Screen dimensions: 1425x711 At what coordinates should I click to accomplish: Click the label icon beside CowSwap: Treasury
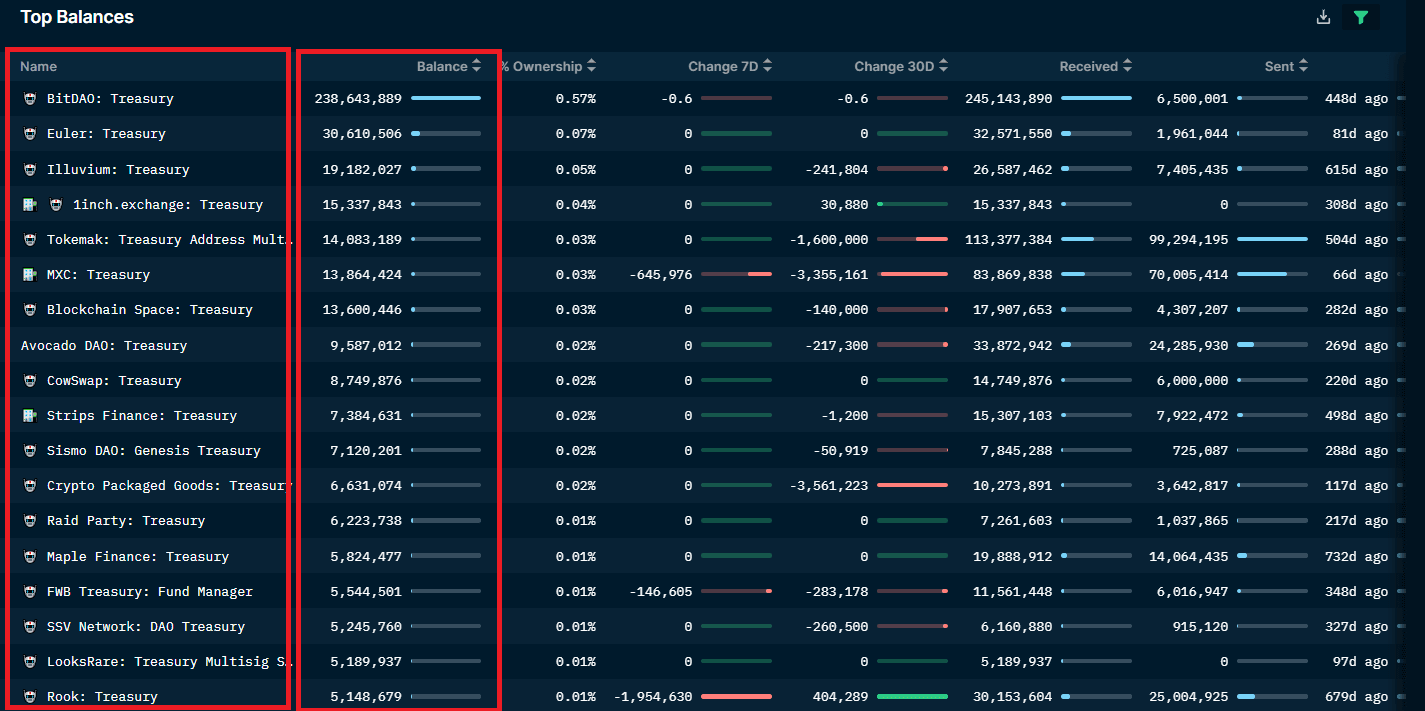[29, 381]
